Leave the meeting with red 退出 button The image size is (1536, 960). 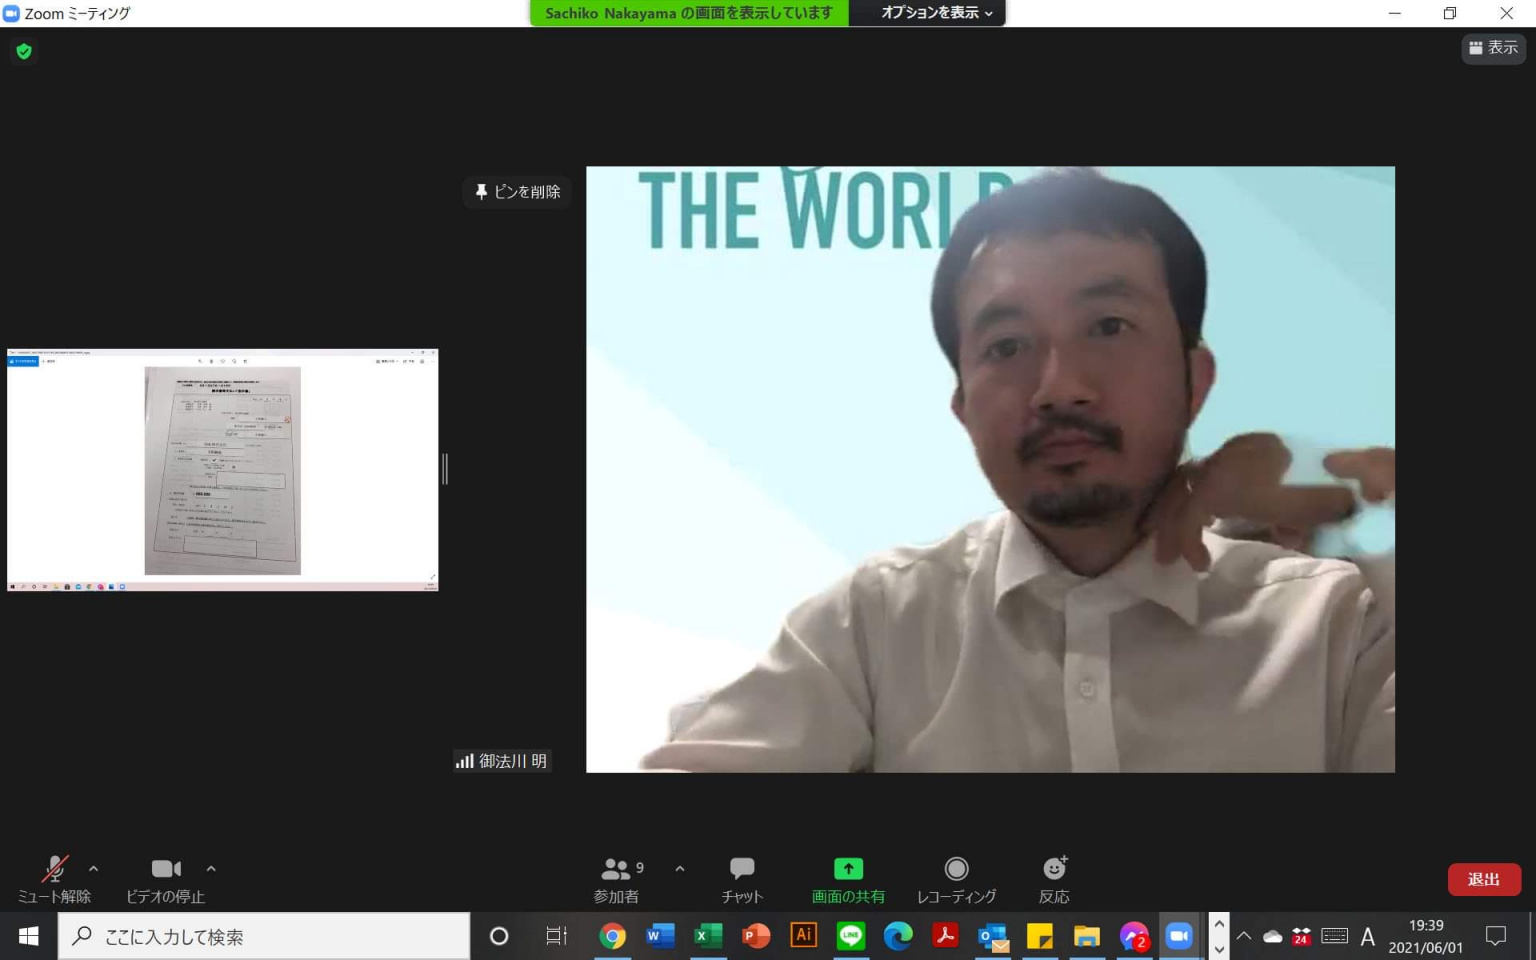(1483, 879)
